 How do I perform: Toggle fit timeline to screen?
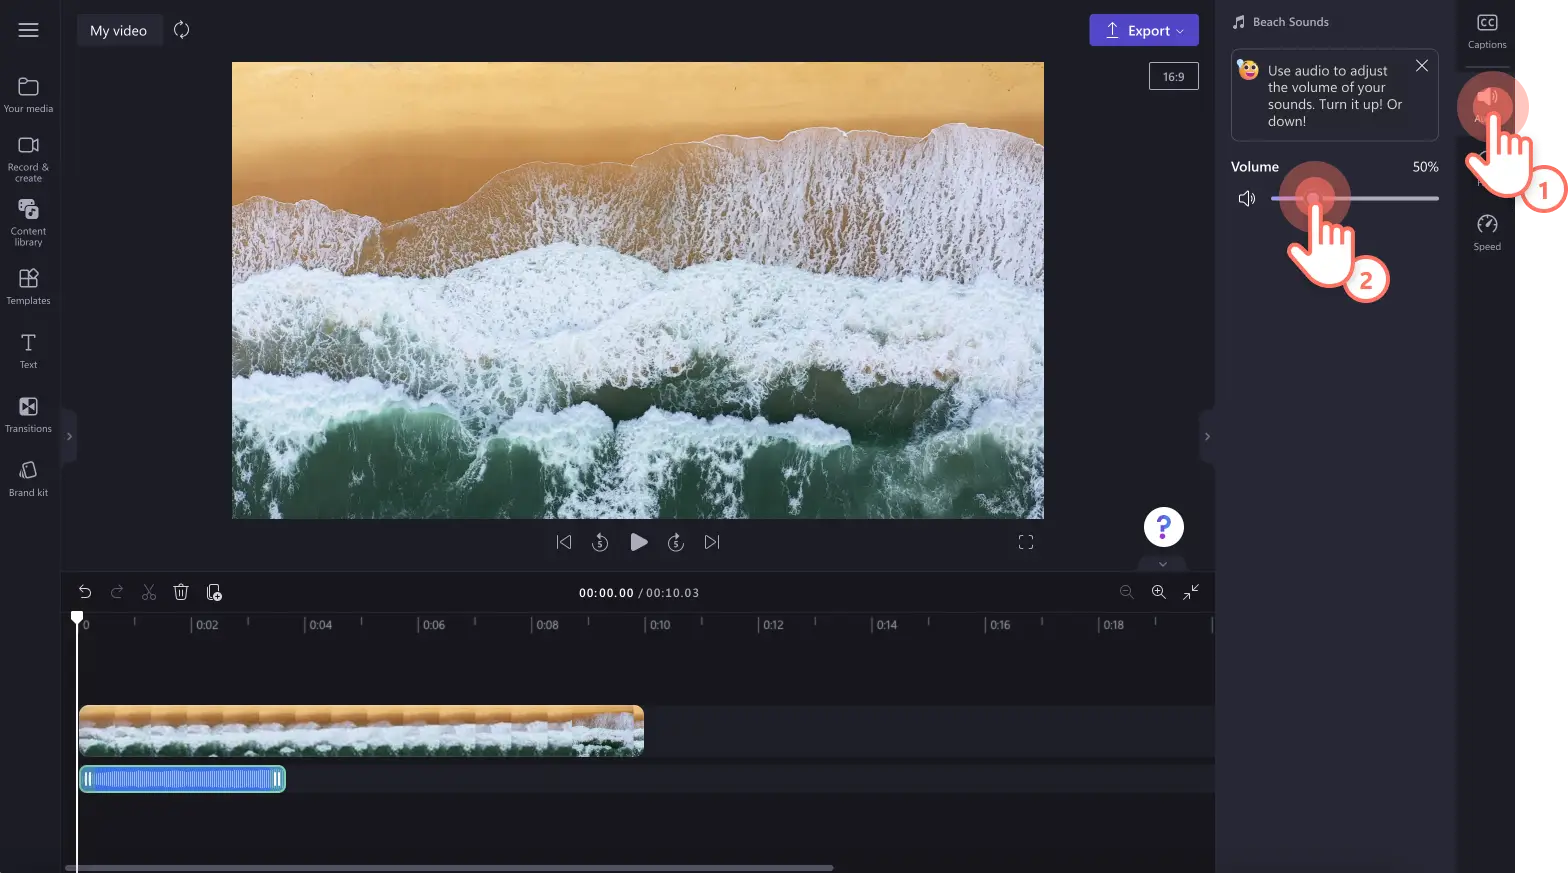point(1191,592)
